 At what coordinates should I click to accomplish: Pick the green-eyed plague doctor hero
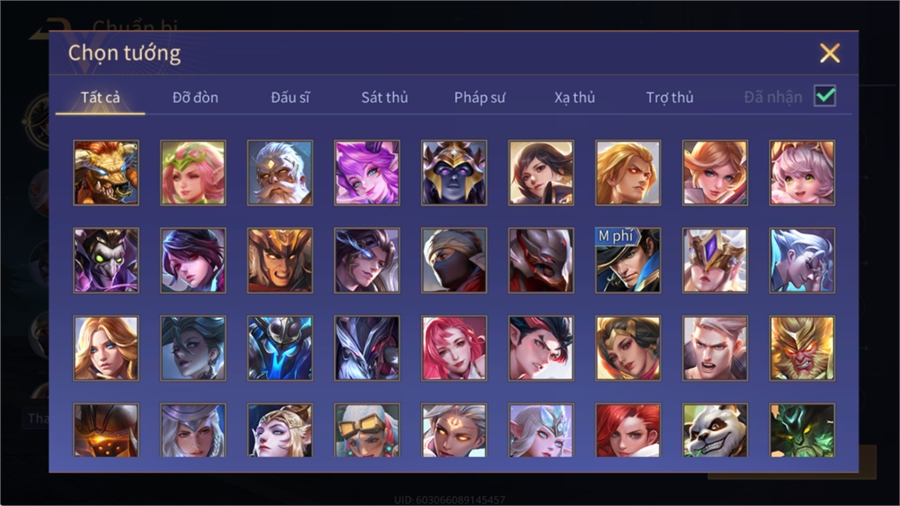pyautogui.click(x=106, y=260)
